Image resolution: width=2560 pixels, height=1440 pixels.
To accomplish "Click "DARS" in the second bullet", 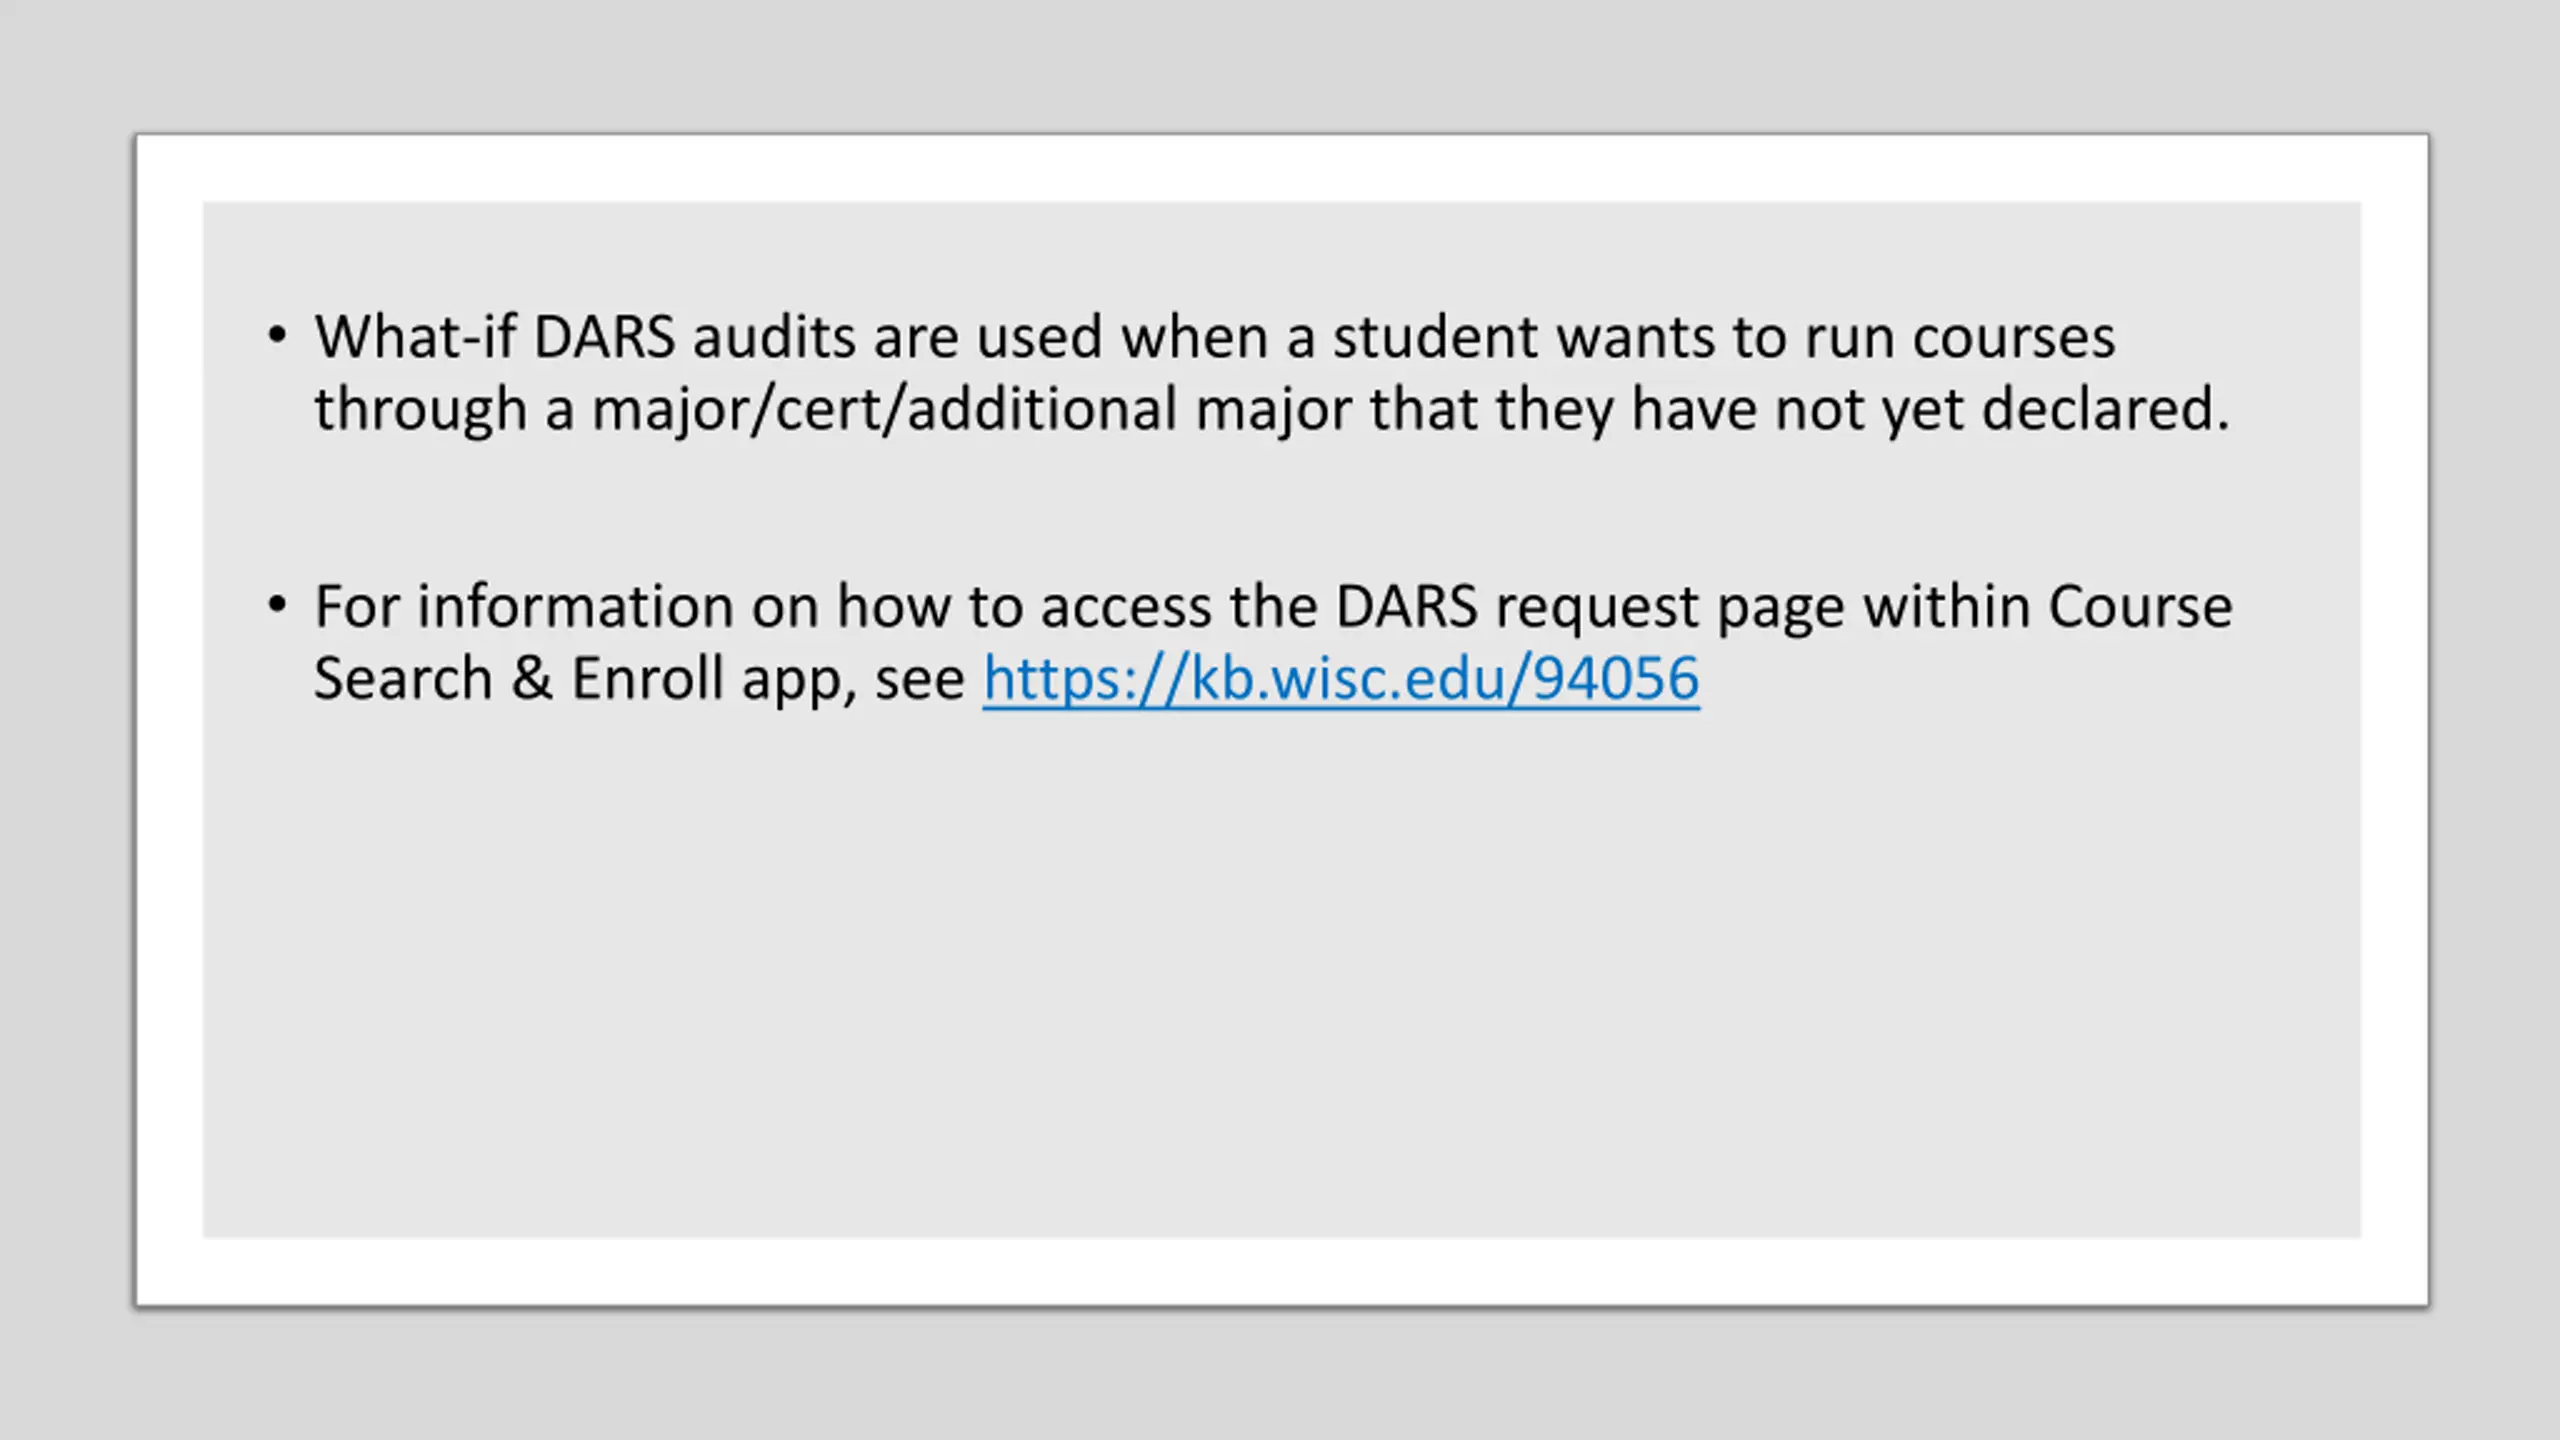I will coord(1406,606).
